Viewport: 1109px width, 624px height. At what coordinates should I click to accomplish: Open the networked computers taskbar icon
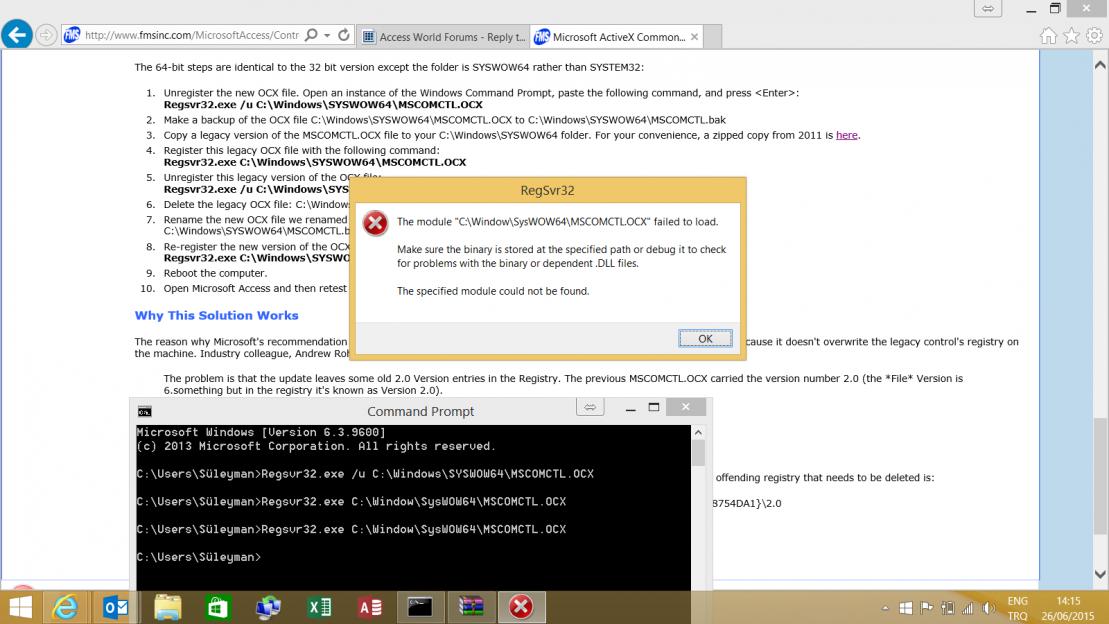pos(268,607)
